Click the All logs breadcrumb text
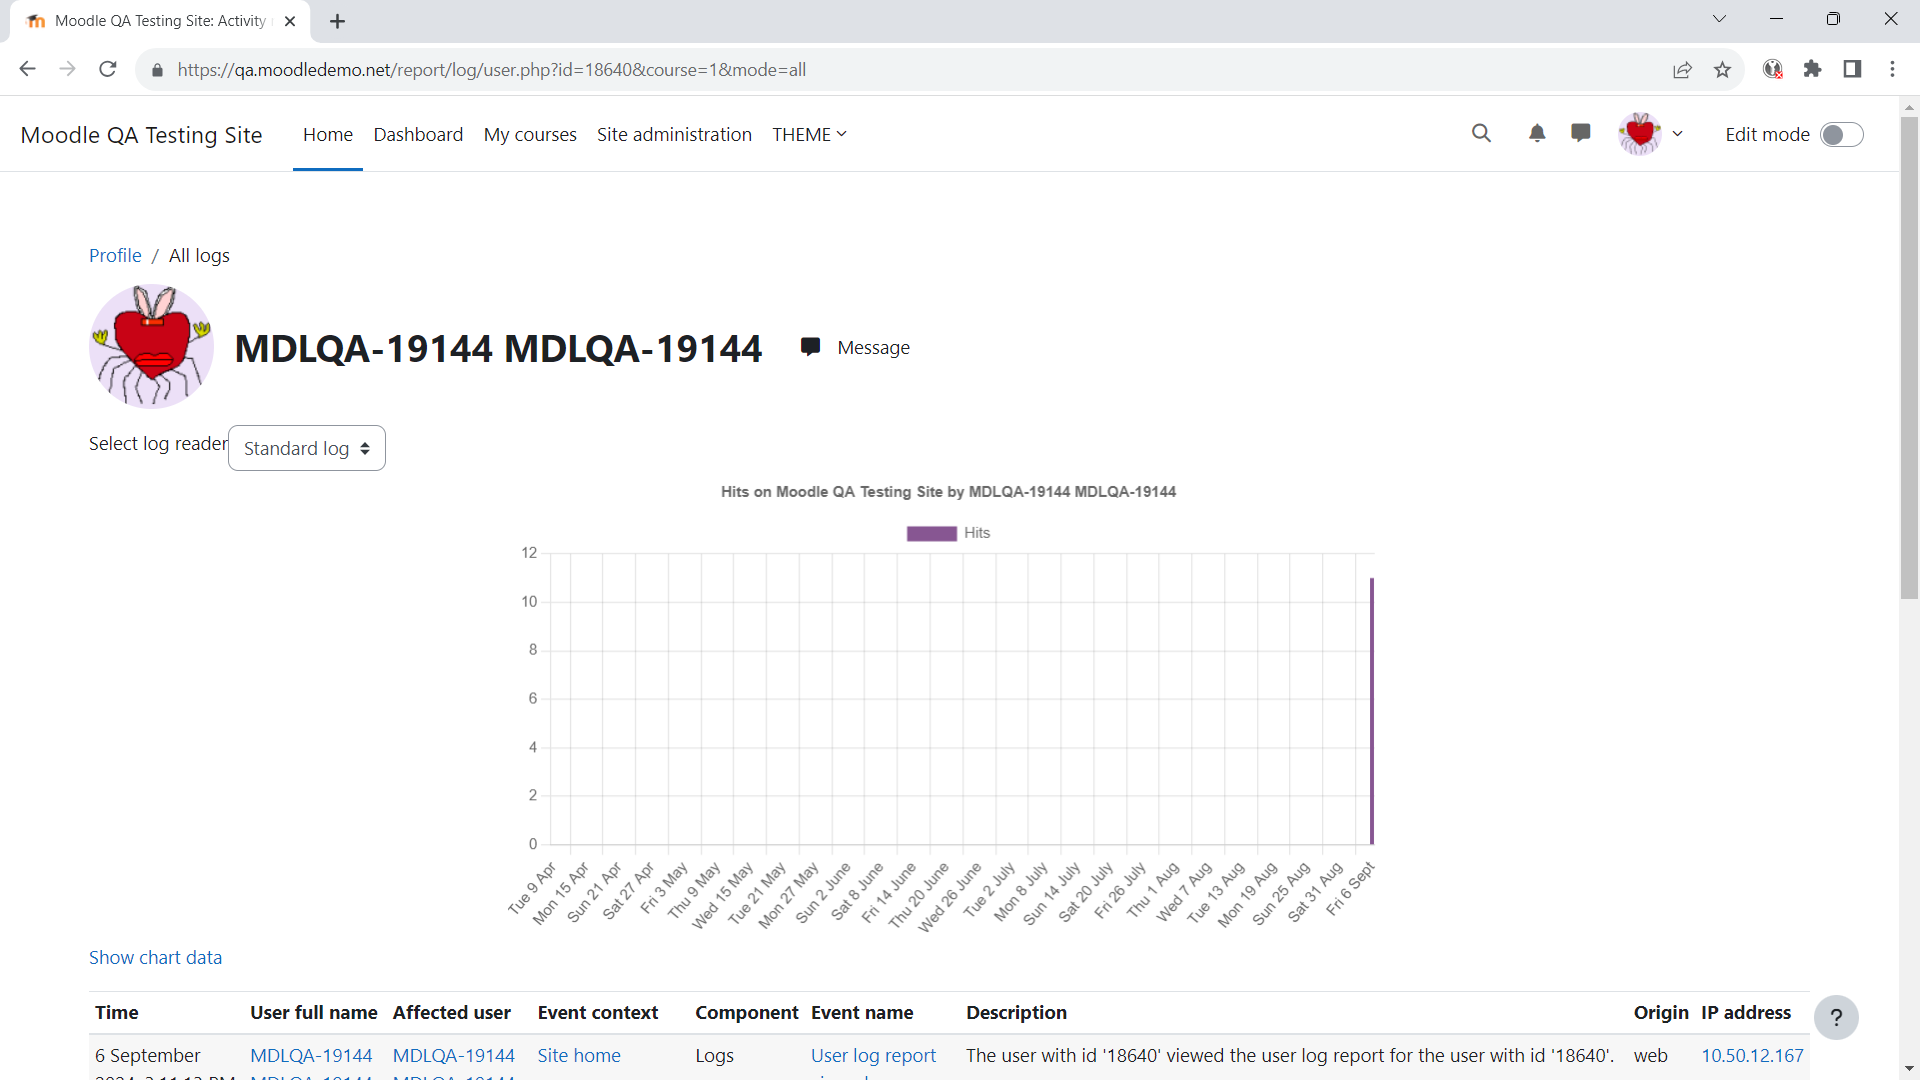This screenshot has height=1080, width=1920. [199, 255]
